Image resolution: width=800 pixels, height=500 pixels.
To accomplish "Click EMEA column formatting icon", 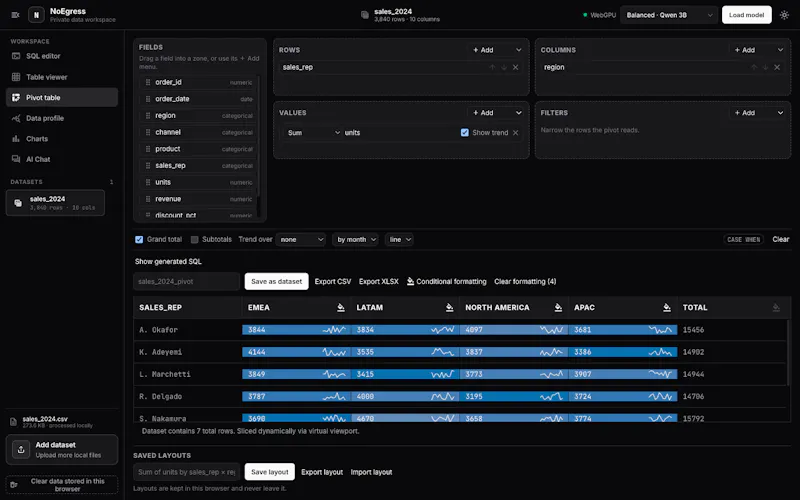I will pos(341,308).
